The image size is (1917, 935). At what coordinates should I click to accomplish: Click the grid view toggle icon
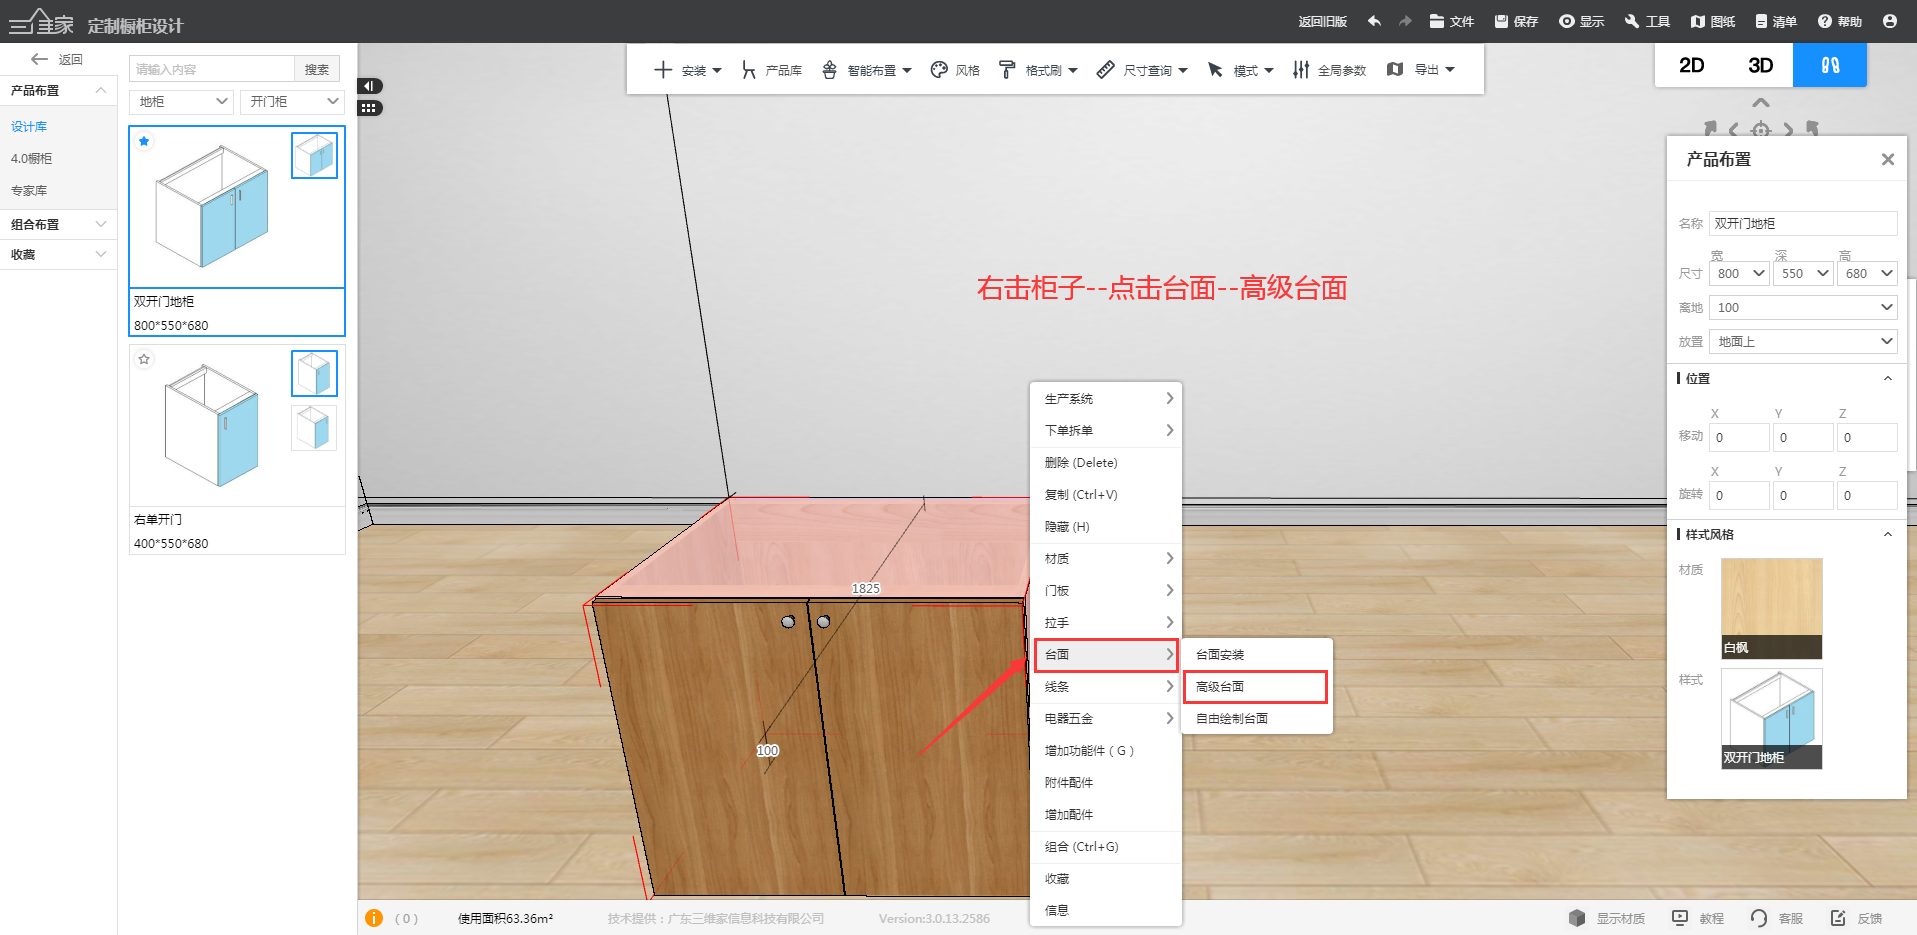point(370,108)
